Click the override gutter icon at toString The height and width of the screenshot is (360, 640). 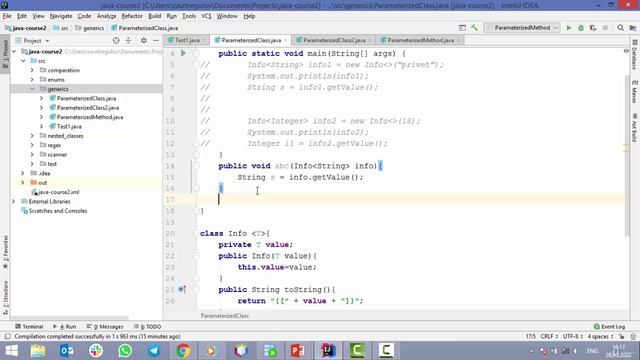click(x=182, y=289)
